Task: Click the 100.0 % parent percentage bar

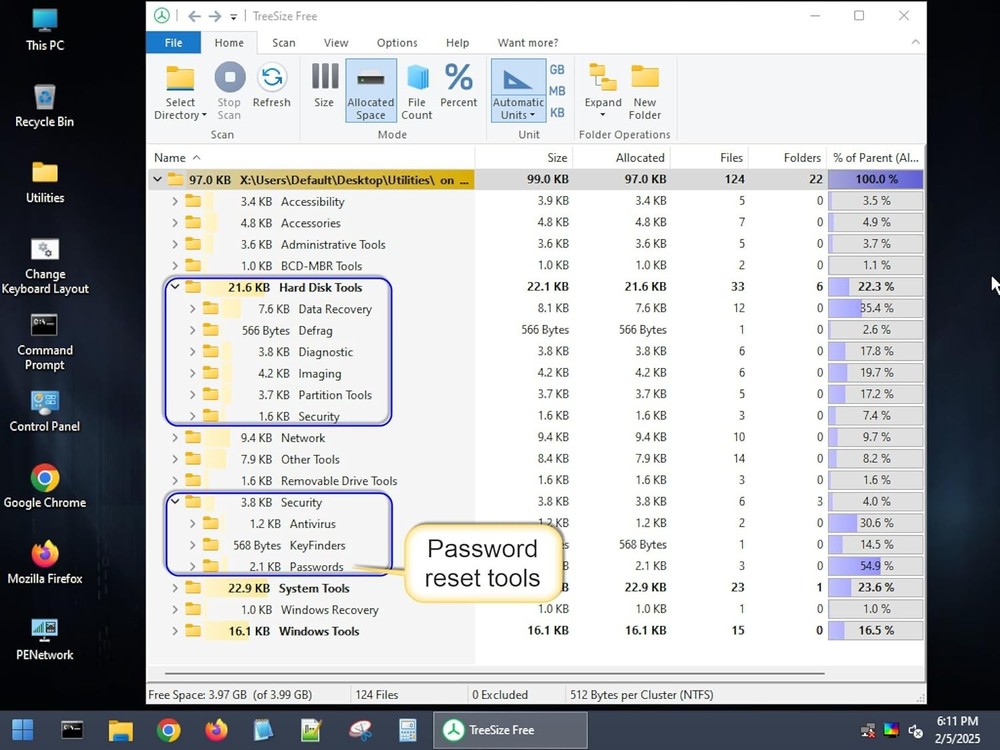Action: [875, 180]
